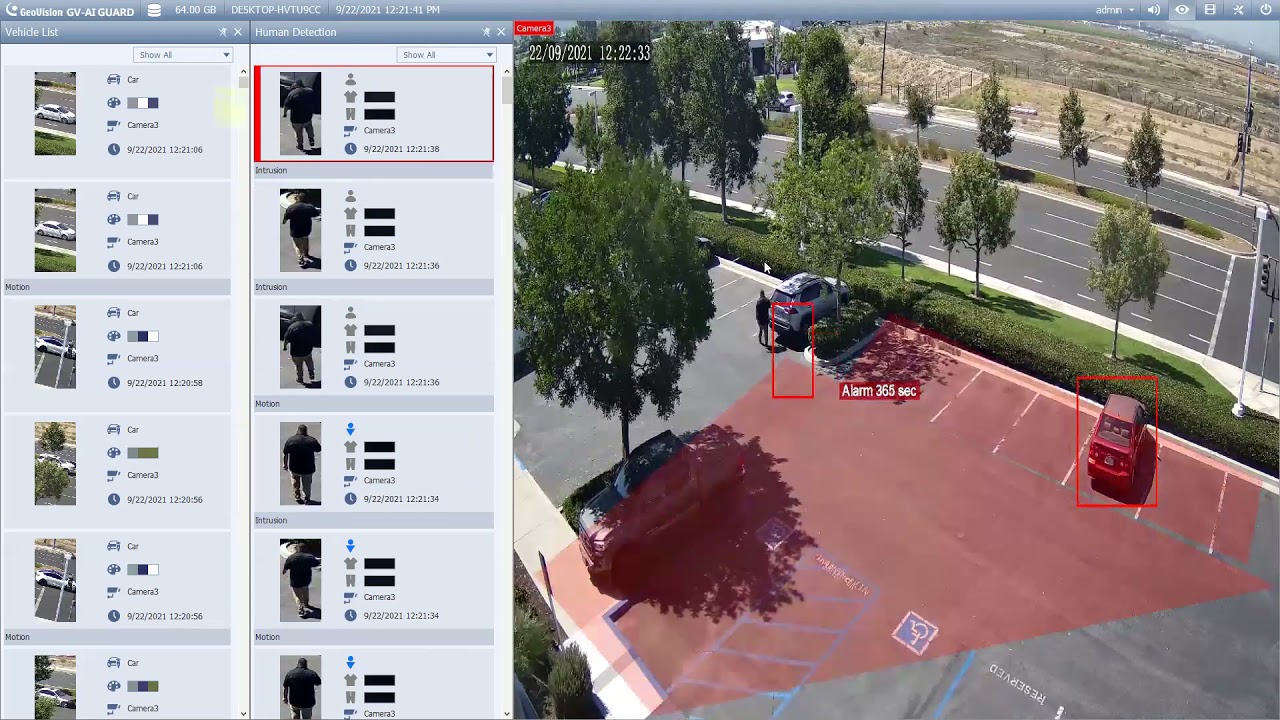Open the admin user dropdown
1280x720 pixels.
[x=1115, y=10]
